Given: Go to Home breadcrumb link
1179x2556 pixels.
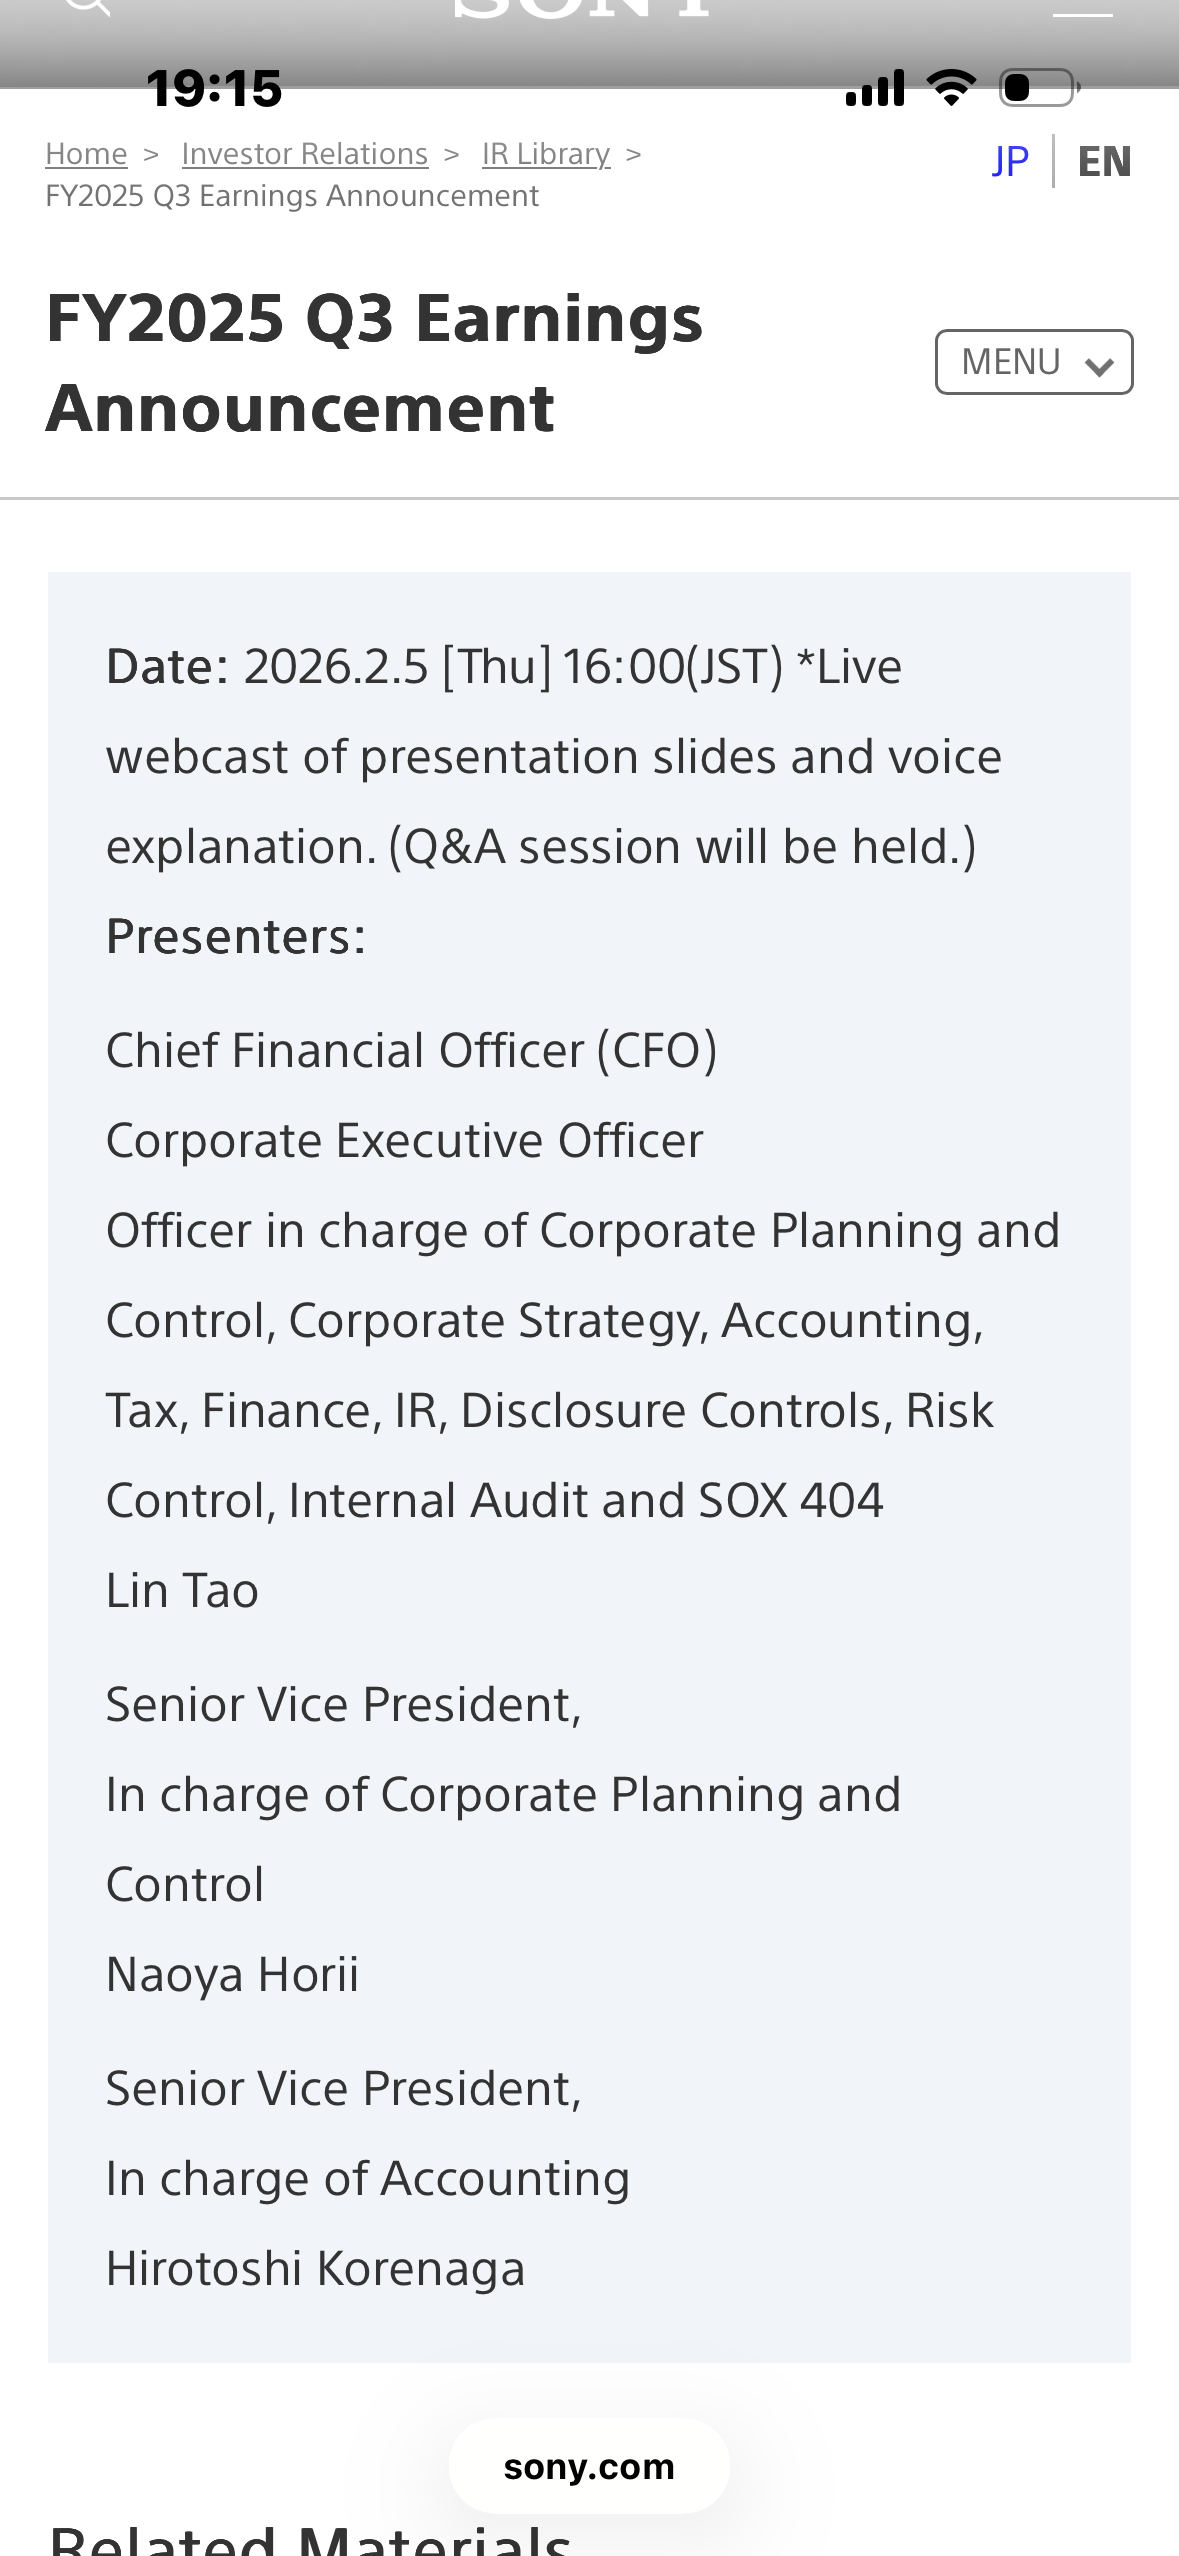Looking at the screenshot, I should [87, 154].
